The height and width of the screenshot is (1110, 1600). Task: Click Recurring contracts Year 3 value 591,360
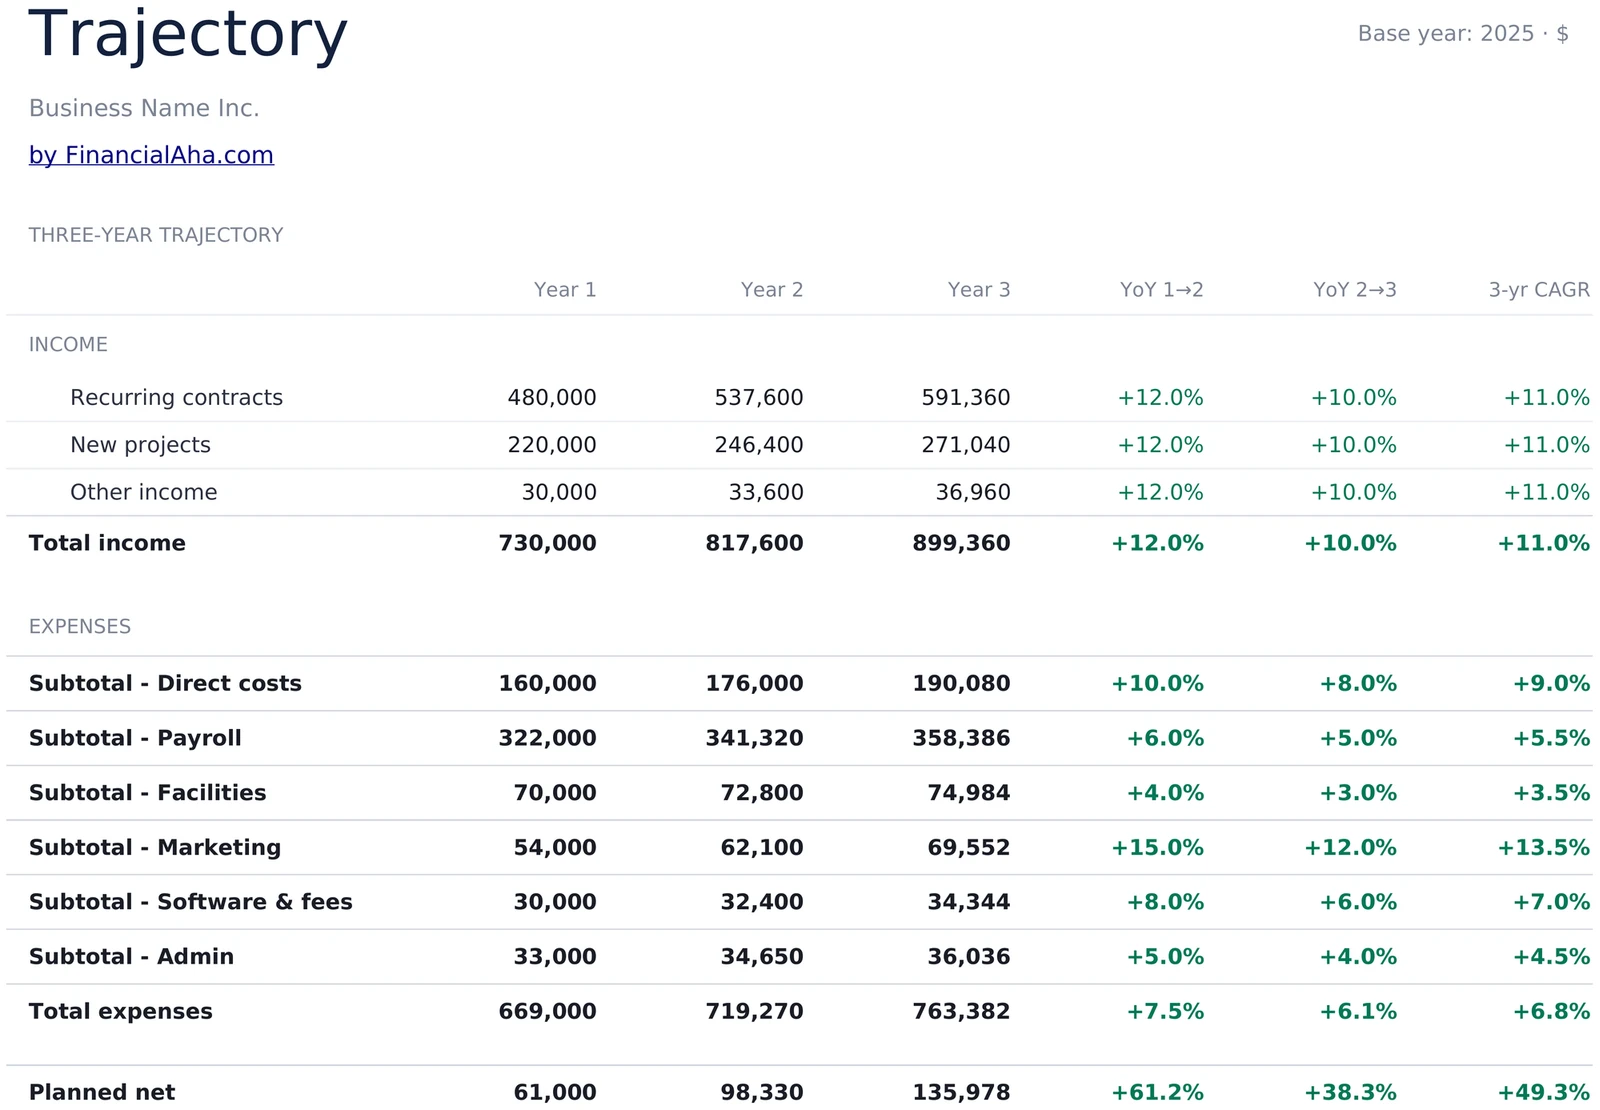coord(966,398)
